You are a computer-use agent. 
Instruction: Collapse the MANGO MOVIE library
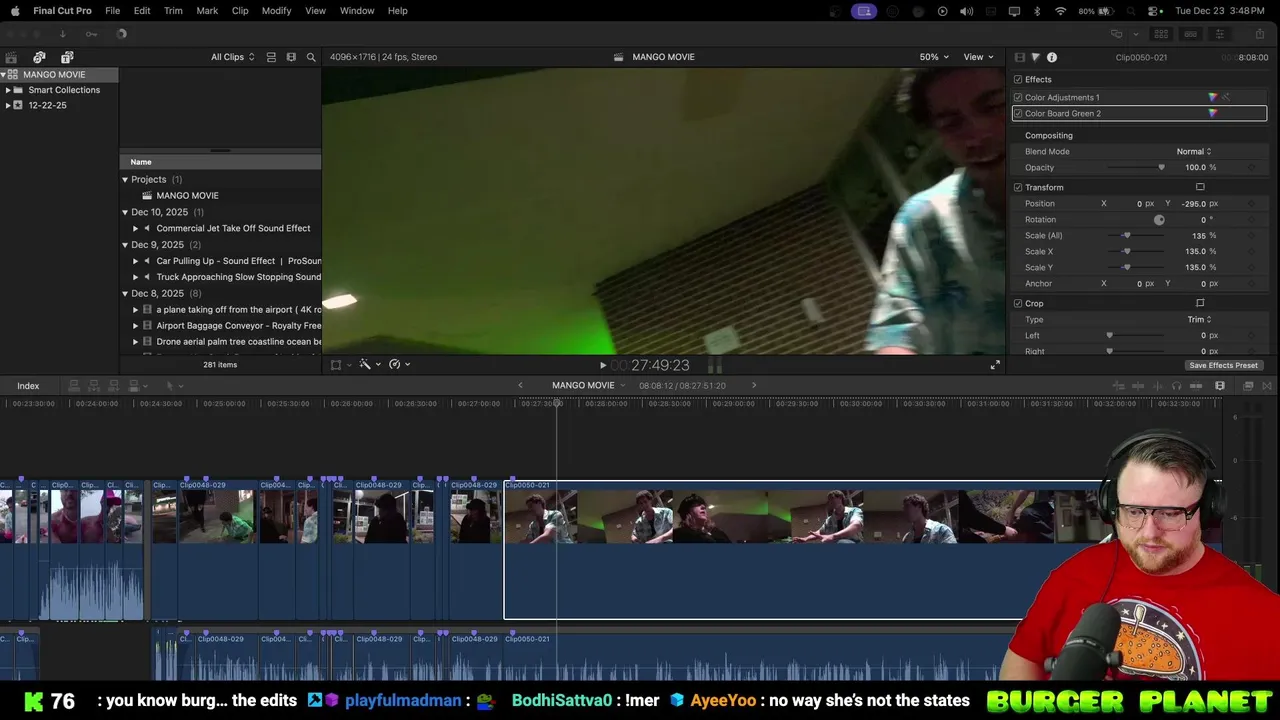[x=4, y=74]
